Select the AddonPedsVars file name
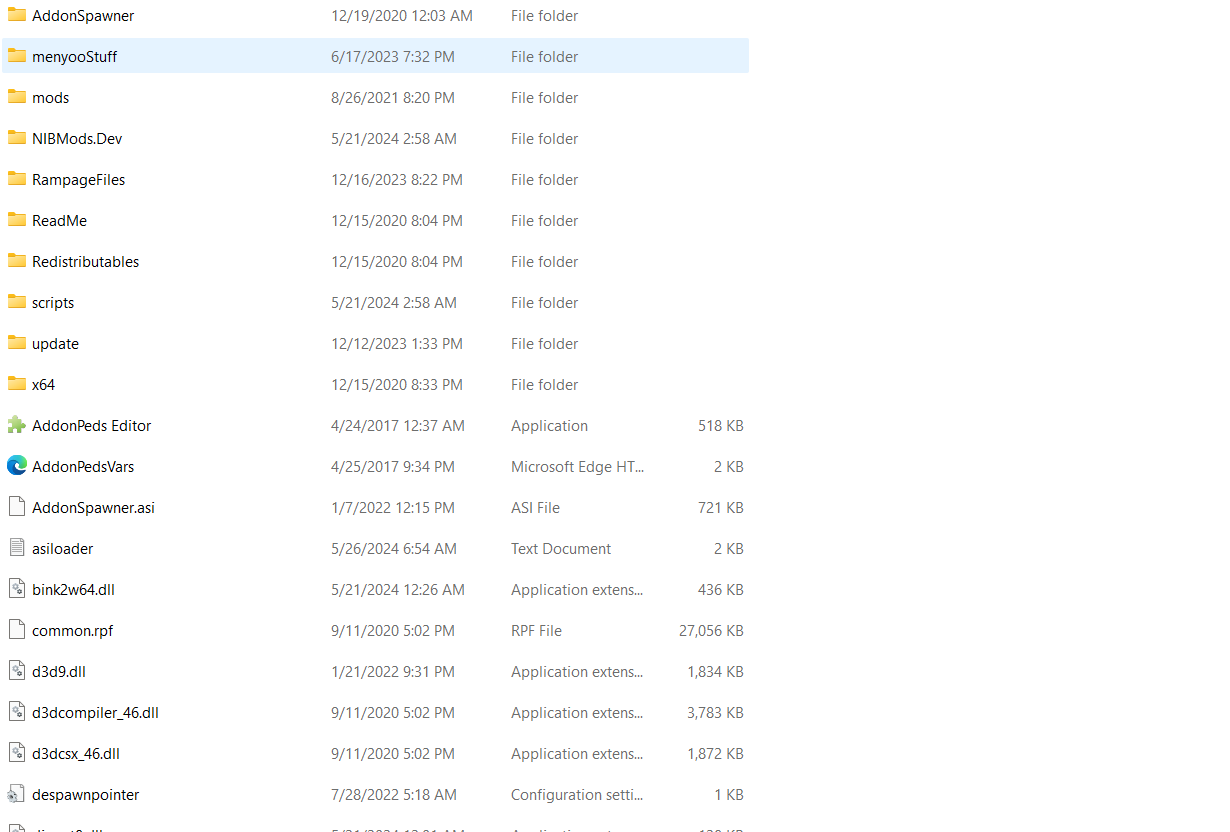Screen dimensions: 1230x832 [83, 467]
